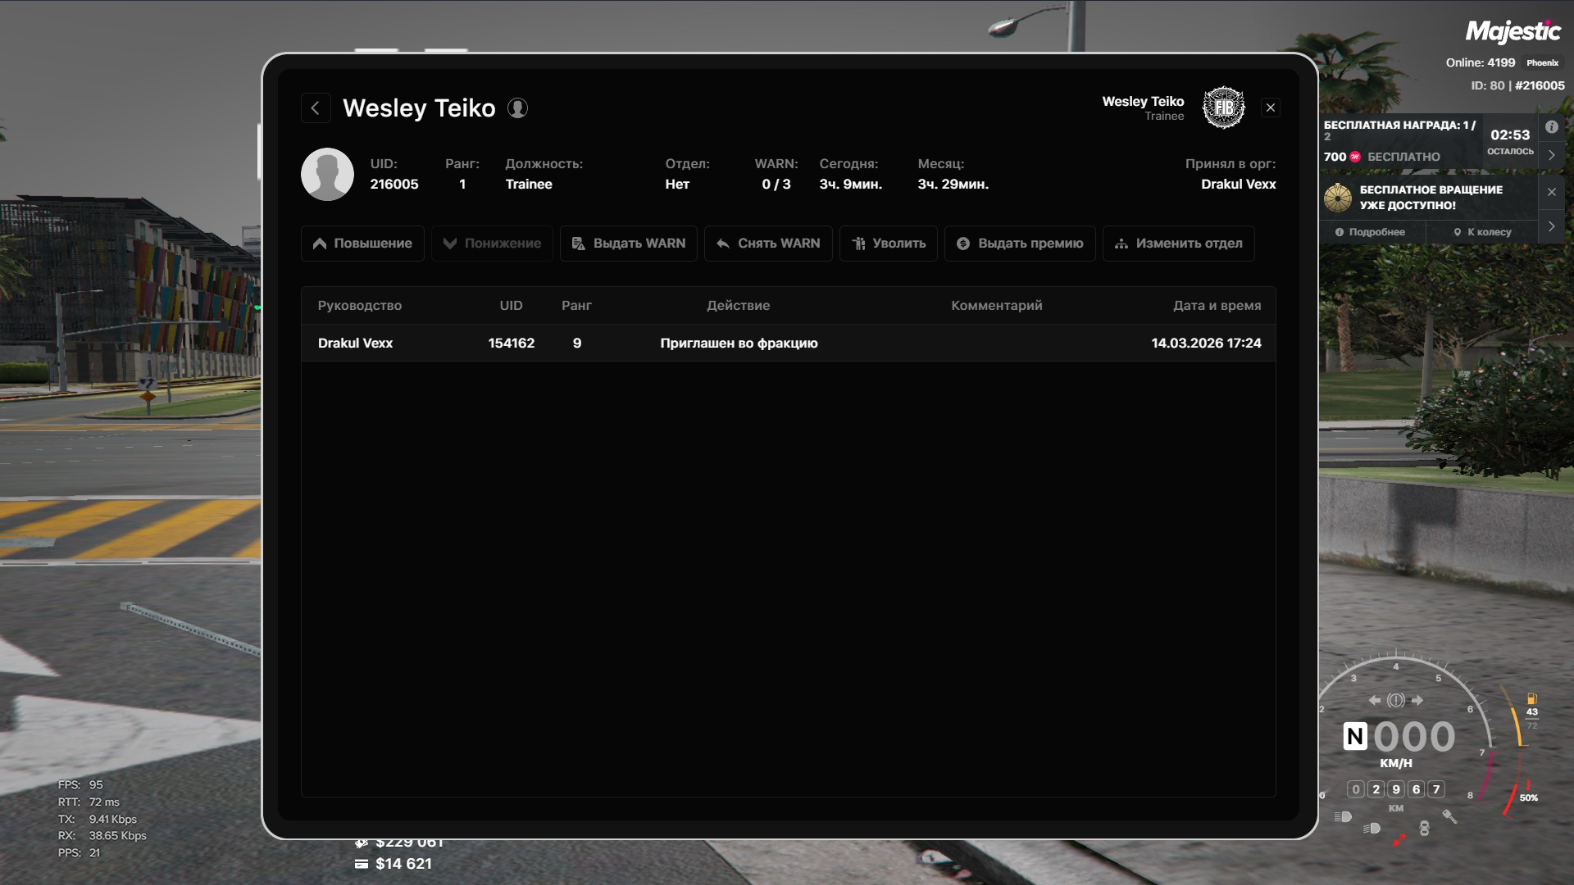Screen dimensions: 1574x885
Task: Click the Приглашен во фракцию action entry
Action: (739, 343)
